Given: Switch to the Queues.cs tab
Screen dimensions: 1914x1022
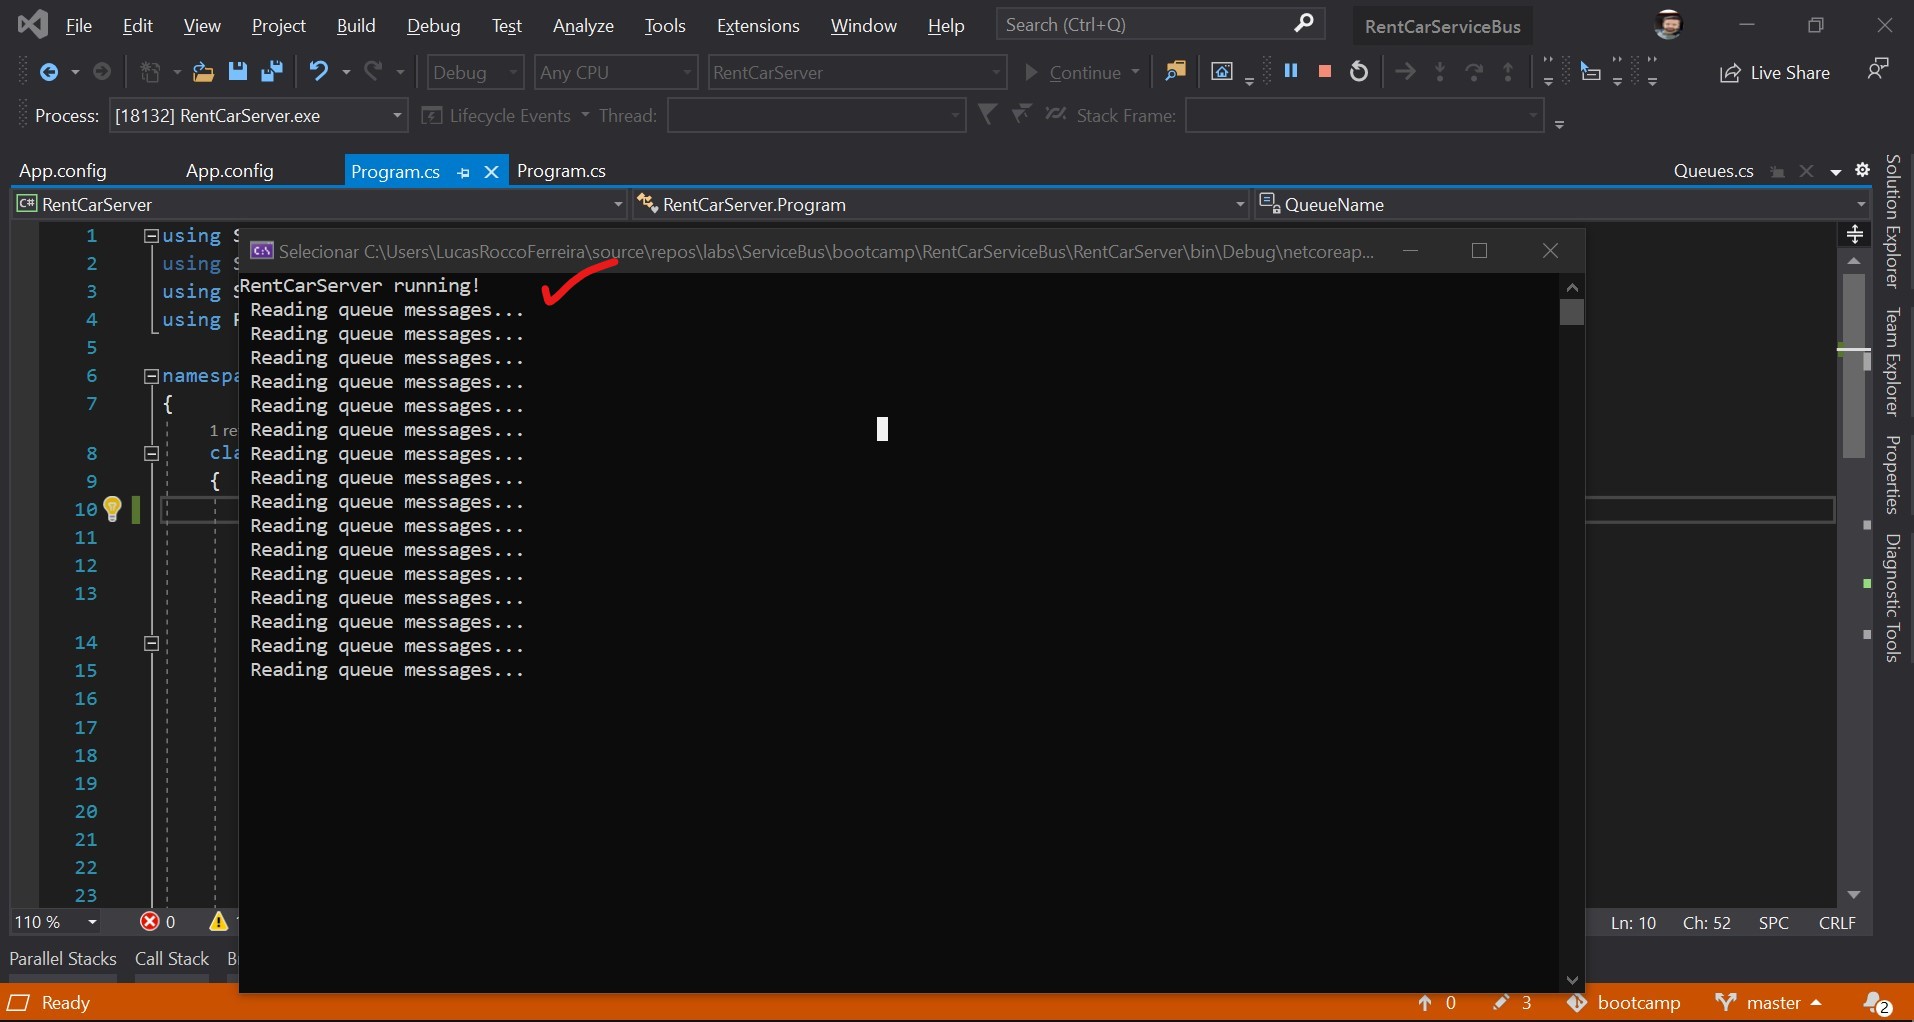Looking at the screenshot, I should [x=1713, y=171].
